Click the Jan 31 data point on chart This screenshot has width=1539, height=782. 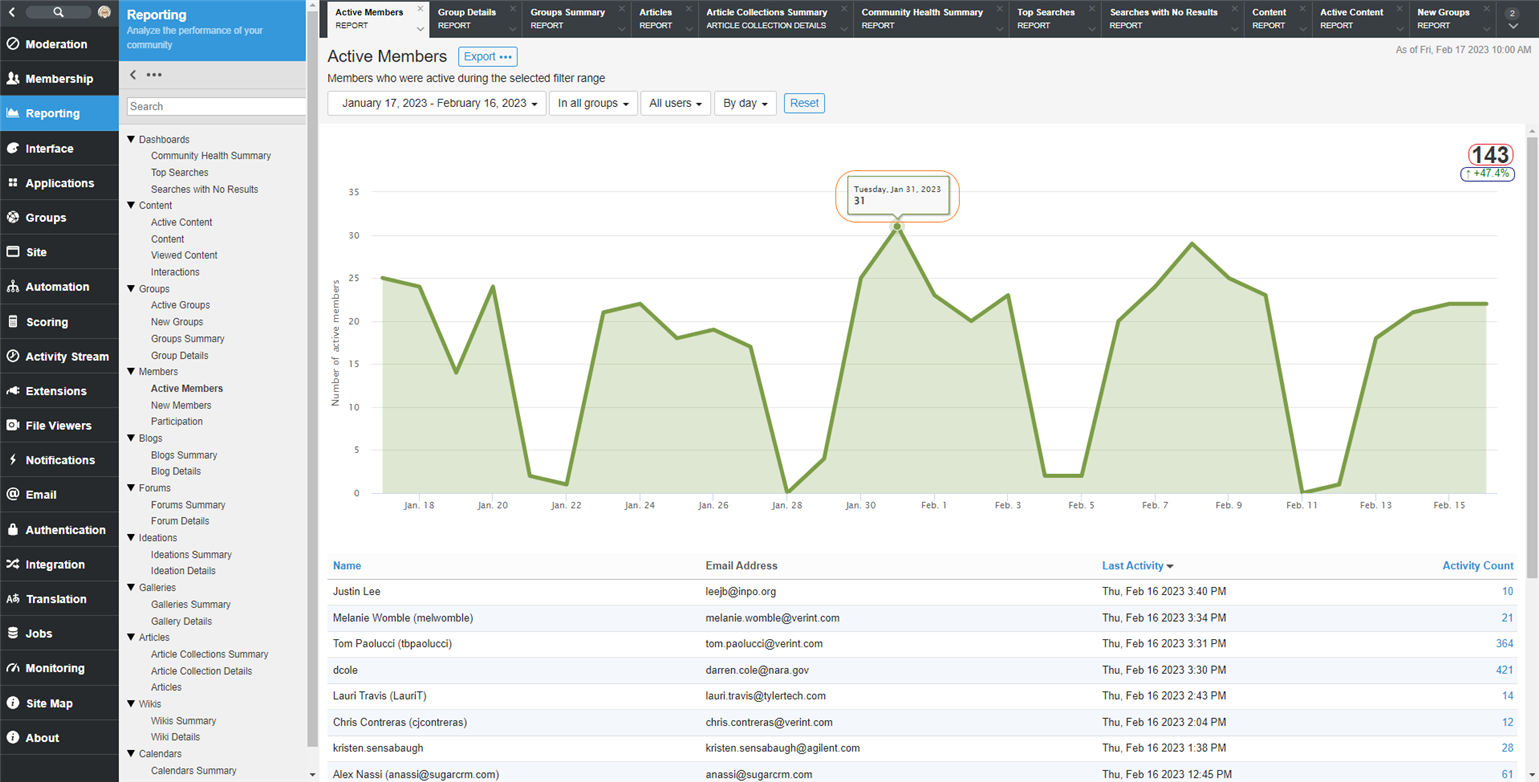click(897, 226)
